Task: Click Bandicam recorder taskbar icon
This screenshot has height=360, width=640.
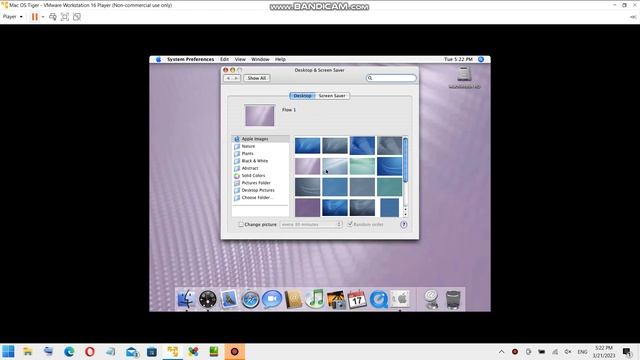Action: click(x=235, y=351)
